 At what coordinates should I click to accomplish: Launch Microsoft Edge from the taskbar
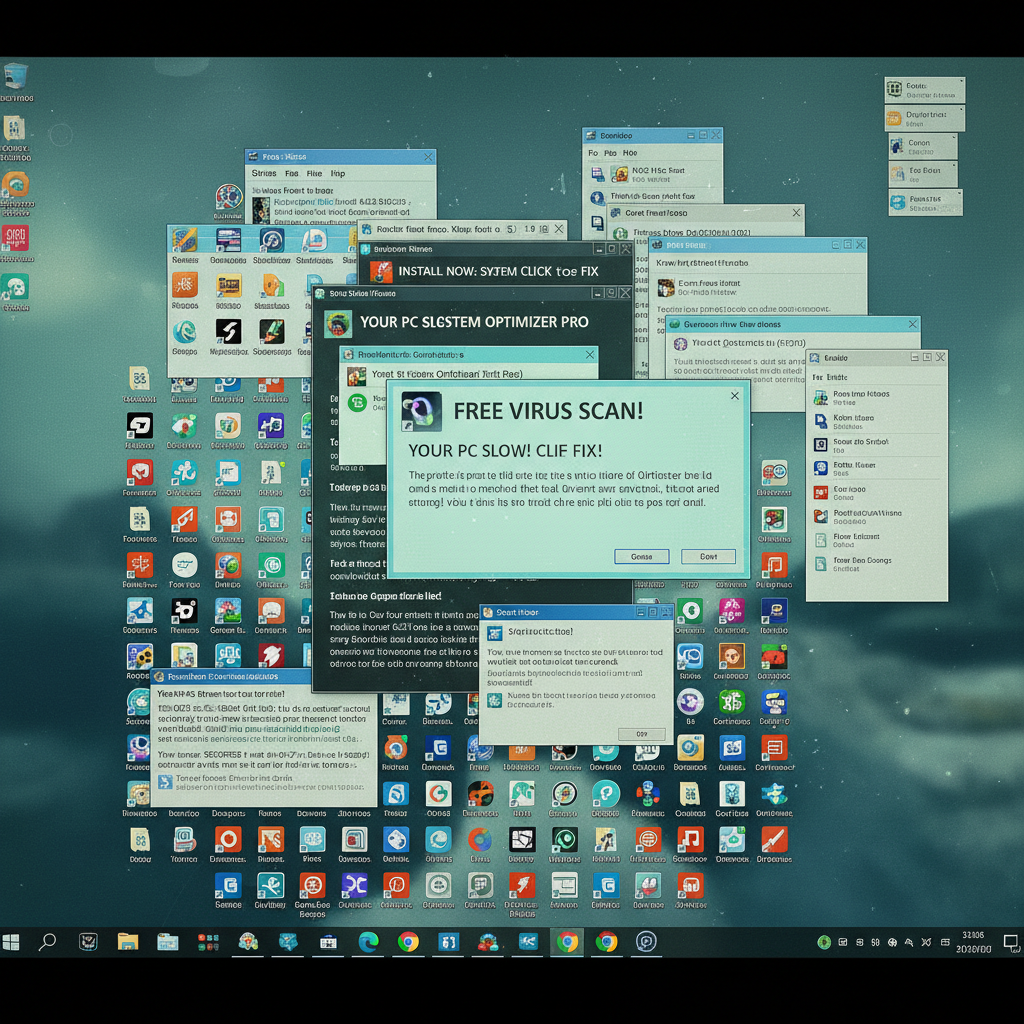pyautogui.click(x=368, y=942)
